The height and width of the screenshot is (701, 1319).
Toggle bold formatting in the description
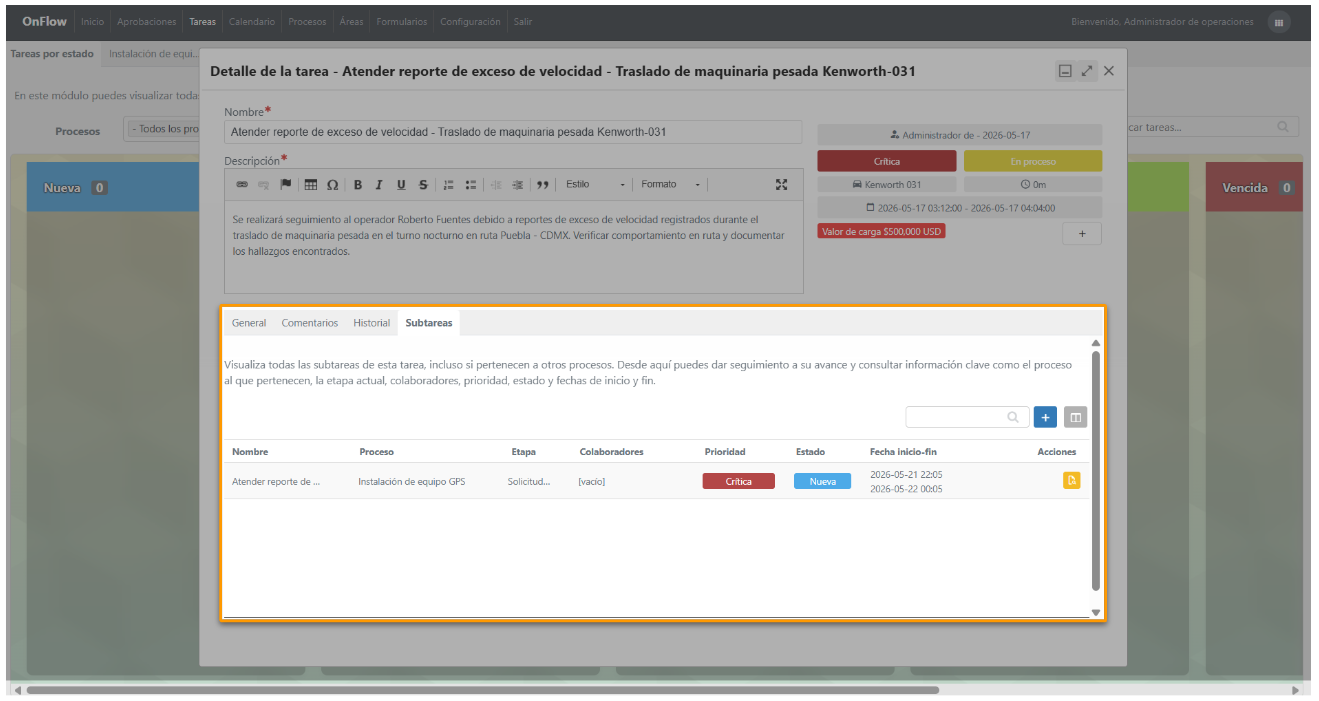click(x=358, y=185)
